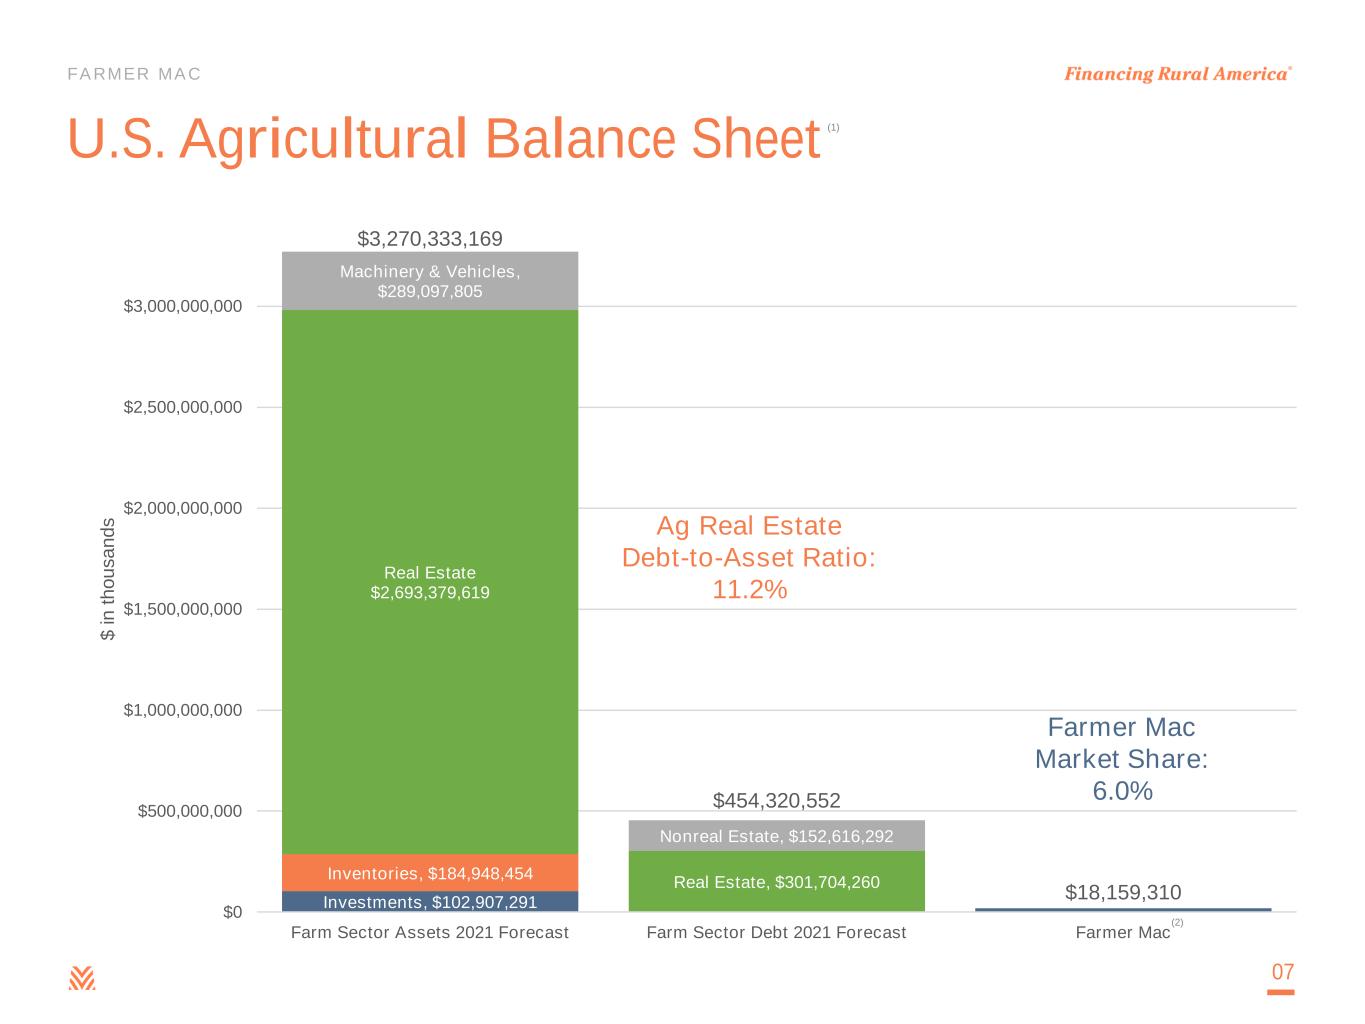Click the Nonreal Estate debt segment
The height and width of the screenshot is (1024, 1365).
(776, 836)
